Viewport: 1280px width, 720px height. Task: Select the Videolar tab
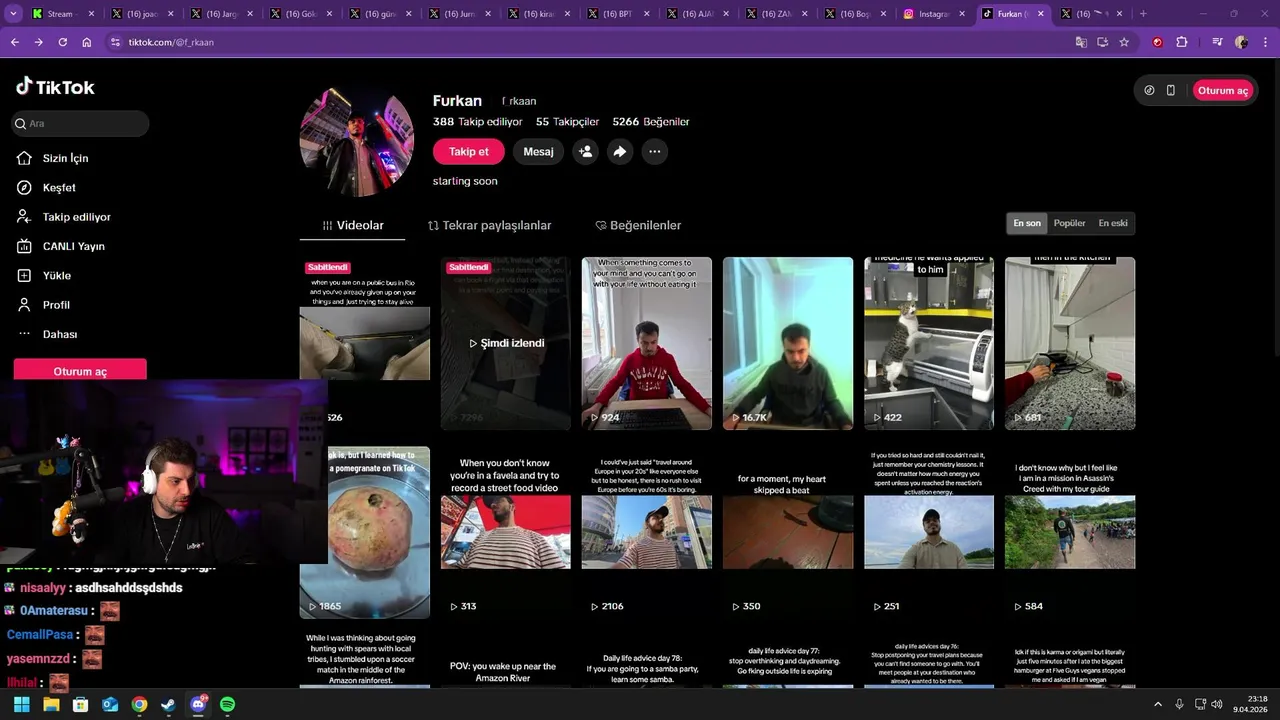[x=352, y=225]
